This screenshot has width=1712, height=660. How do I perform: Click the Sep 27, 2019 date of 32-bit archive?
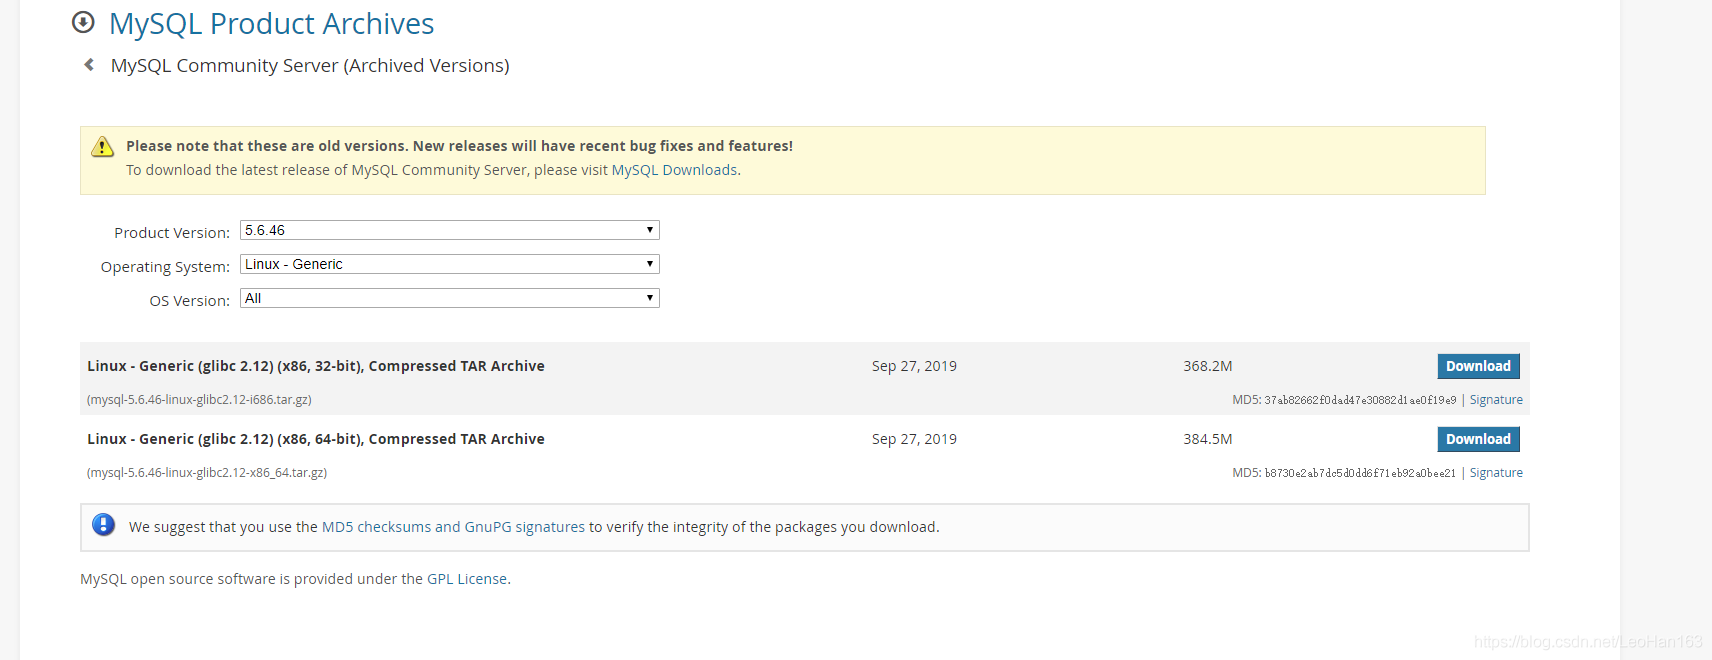pyautogui.click(x=914, y=366)
